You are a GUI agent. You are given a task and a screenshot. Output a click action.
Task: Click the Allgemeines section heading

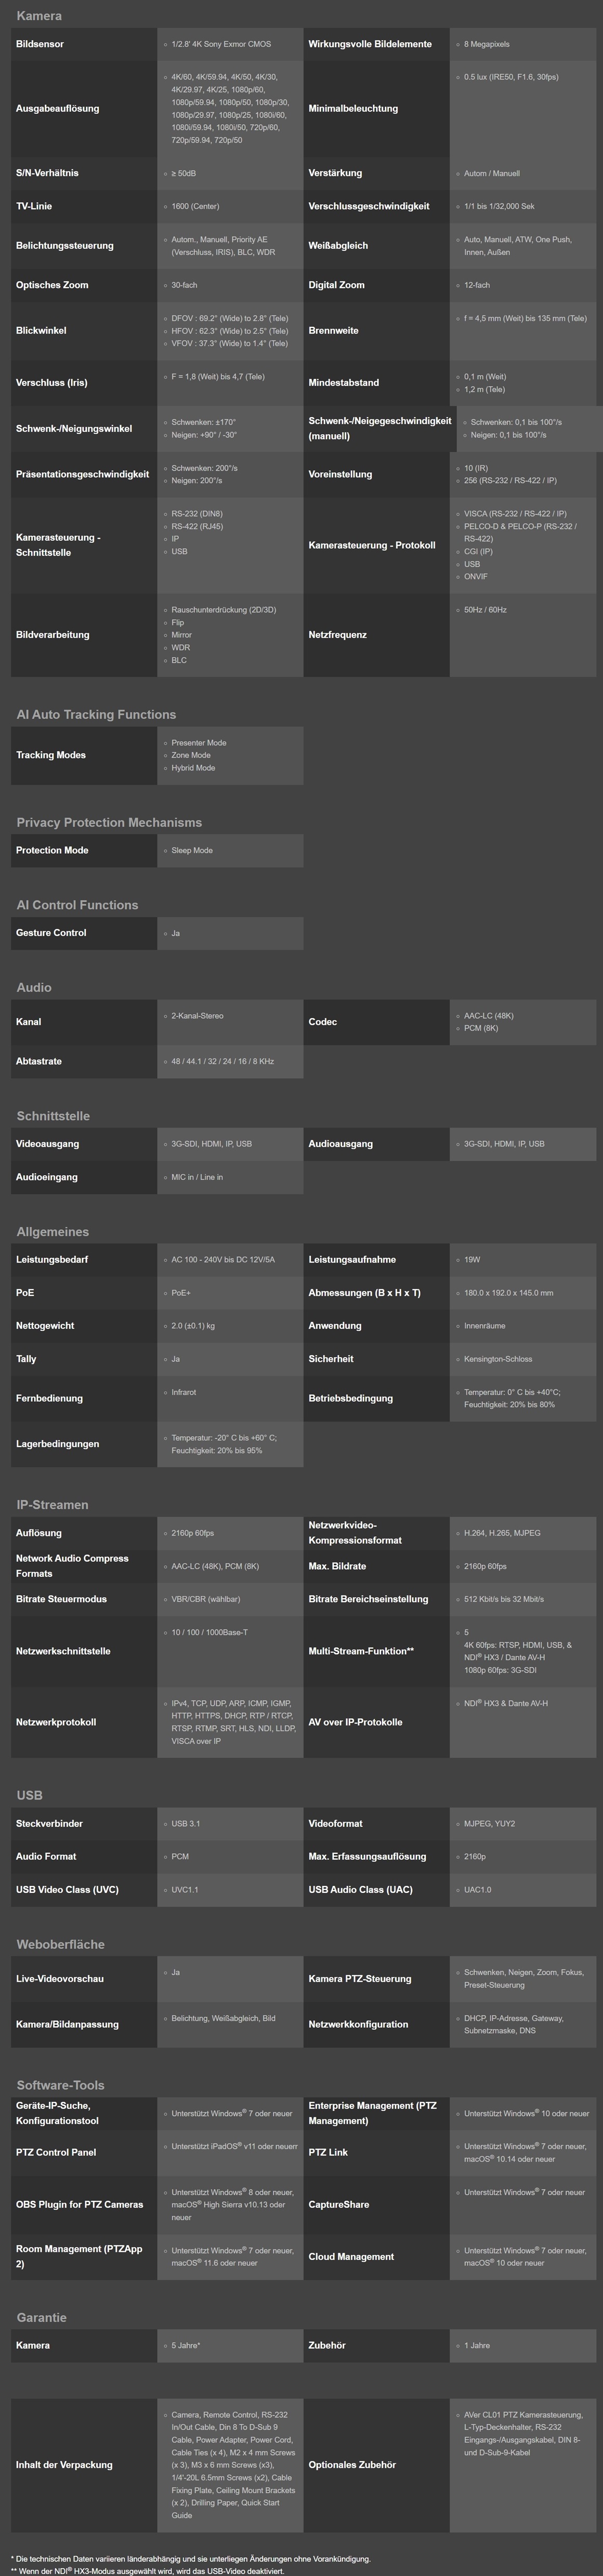click(x=53, y=1231)
